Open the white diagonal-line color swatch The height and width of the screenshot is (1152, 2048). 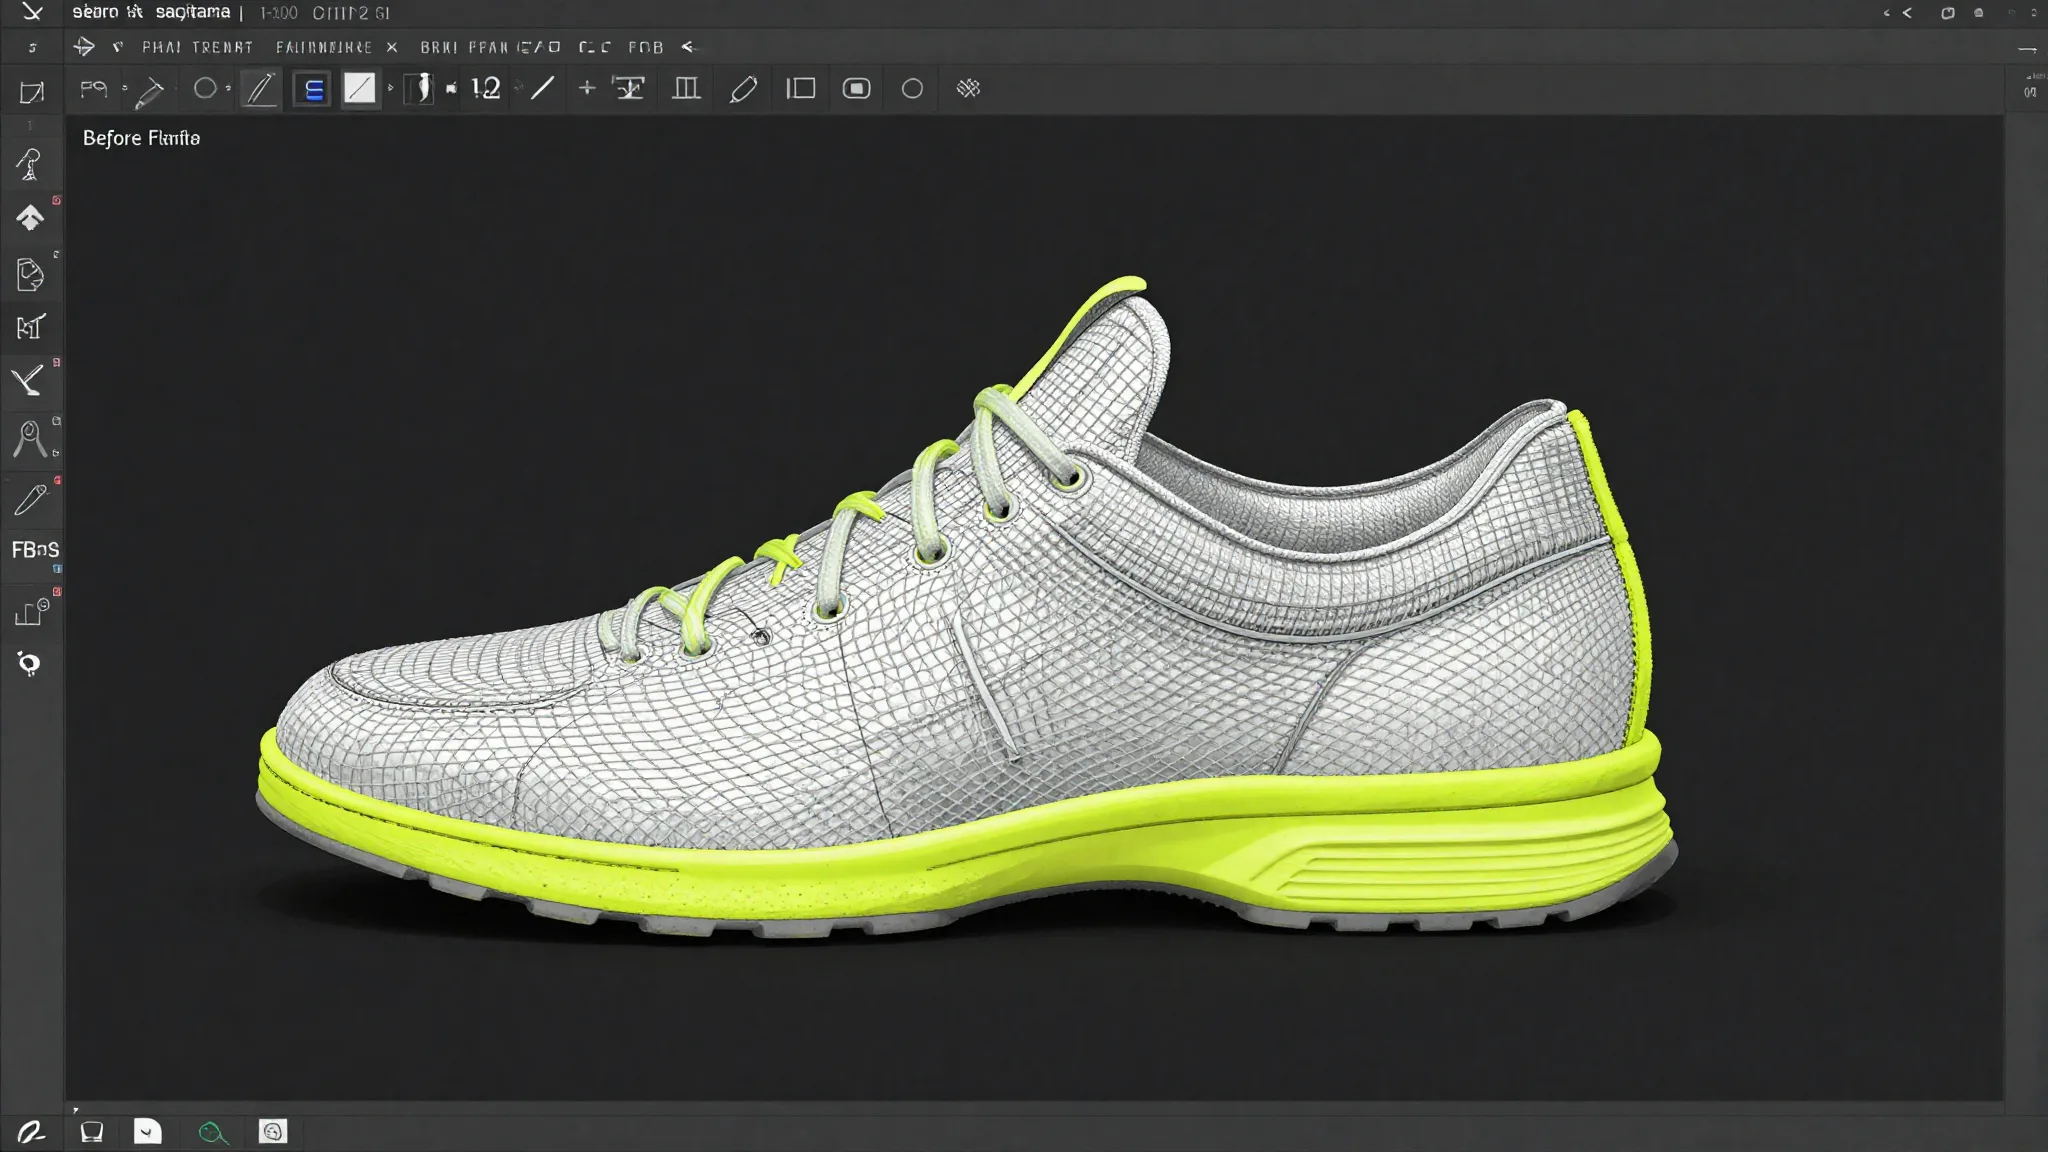(359, 89)
